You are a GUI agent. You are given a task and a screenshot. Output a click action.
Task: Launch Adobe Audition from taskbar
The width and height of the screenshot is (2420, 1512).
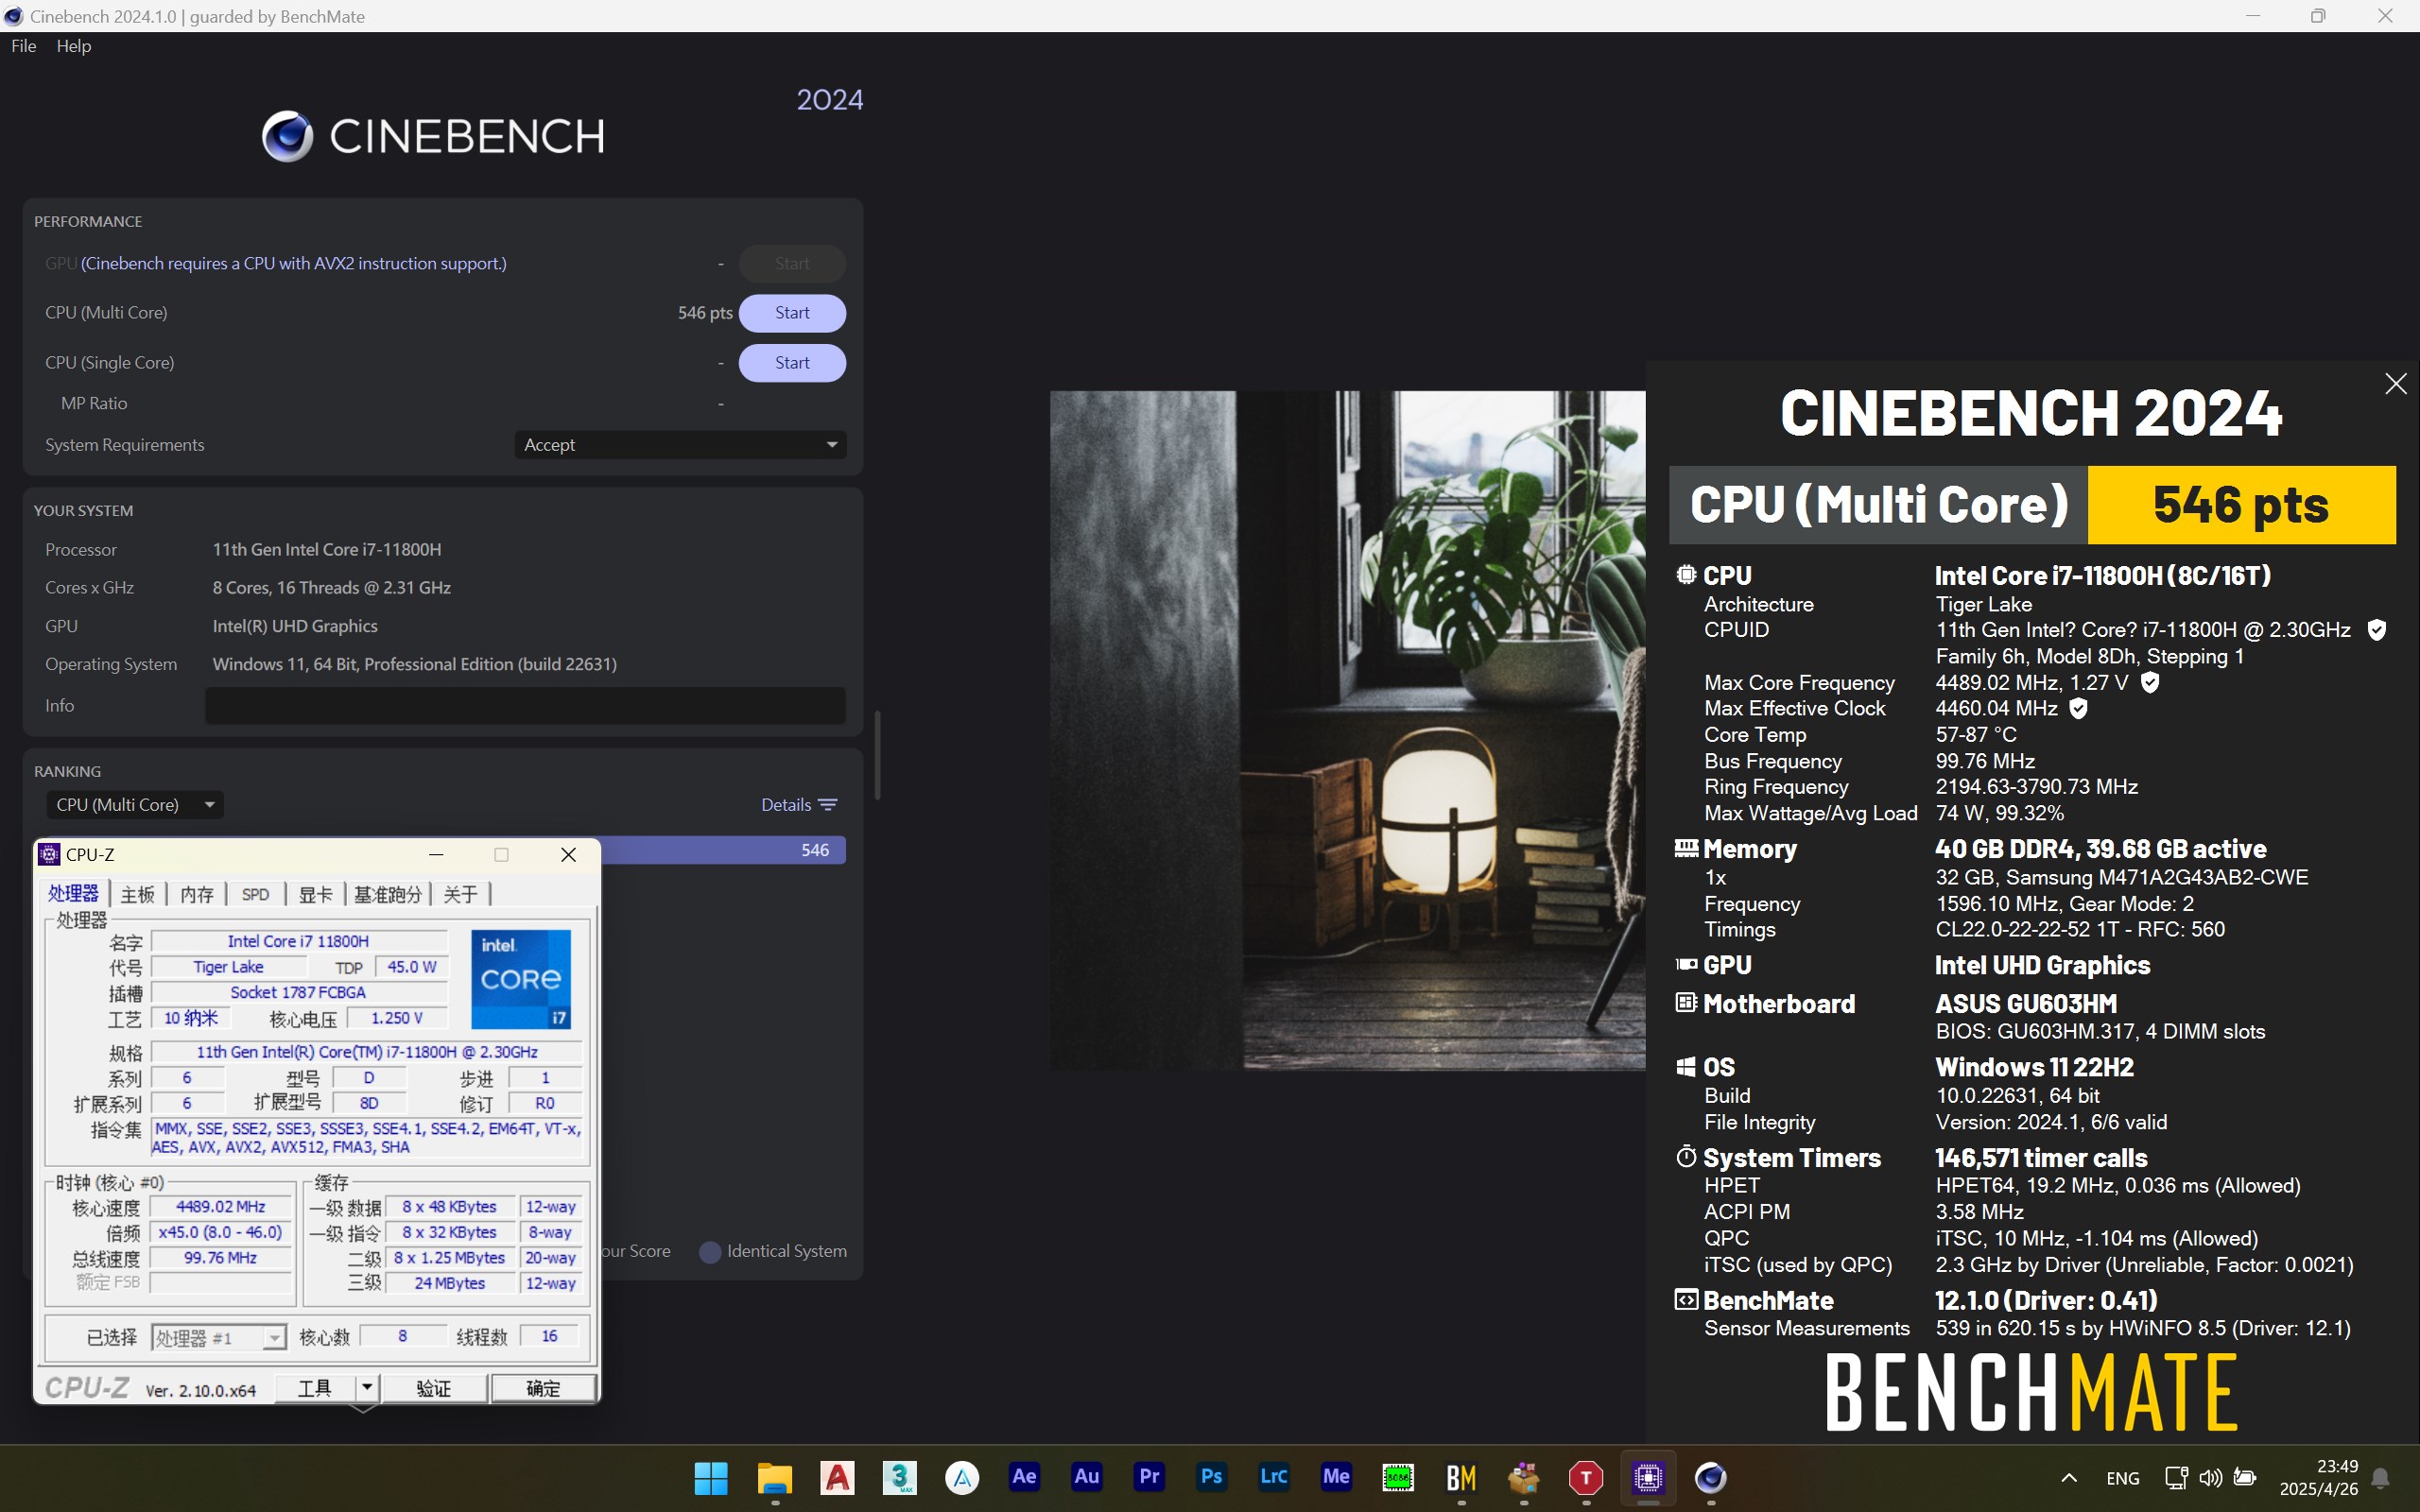pos(1086,1477)
